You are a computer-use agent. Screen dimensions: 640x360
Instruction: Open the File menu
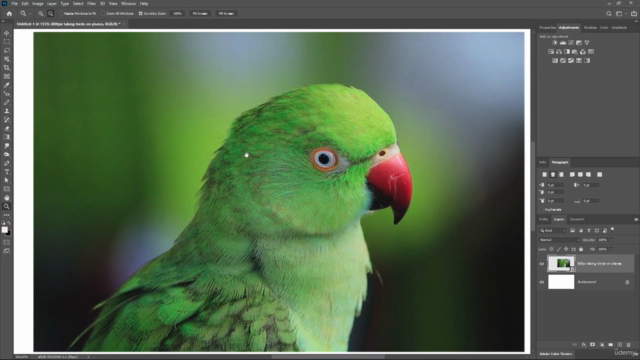click(x=14, y=4)
